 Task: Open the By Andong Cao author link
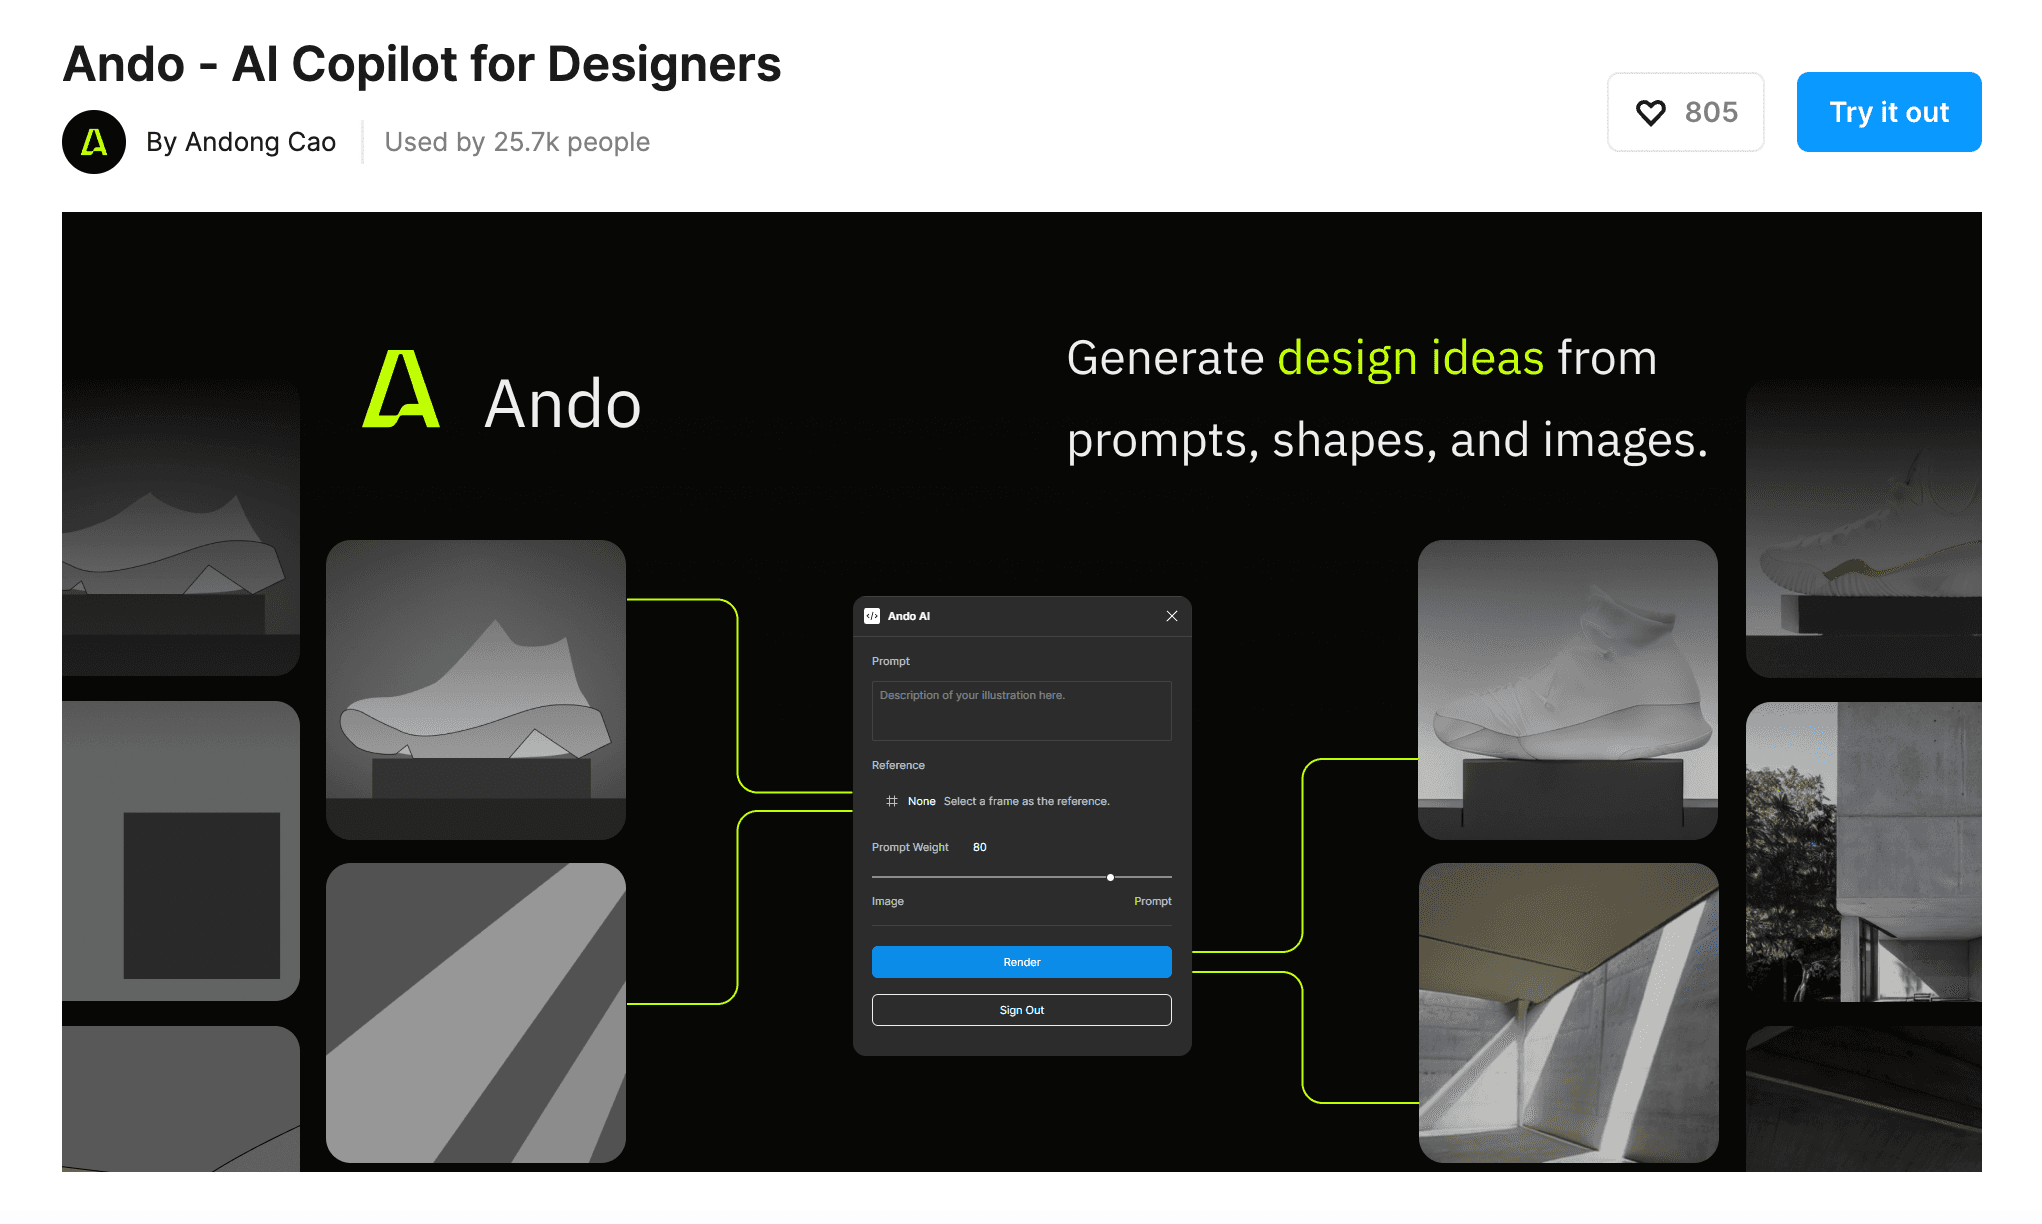240,142
